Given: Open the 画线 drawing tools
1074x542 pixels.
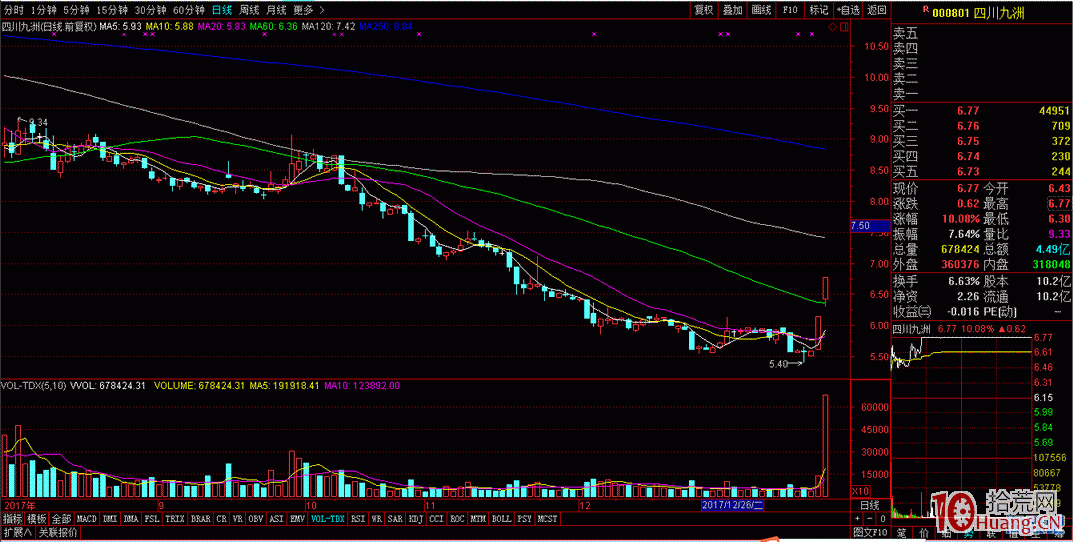Looking at the screenshot, I should (x=761, y=10).
